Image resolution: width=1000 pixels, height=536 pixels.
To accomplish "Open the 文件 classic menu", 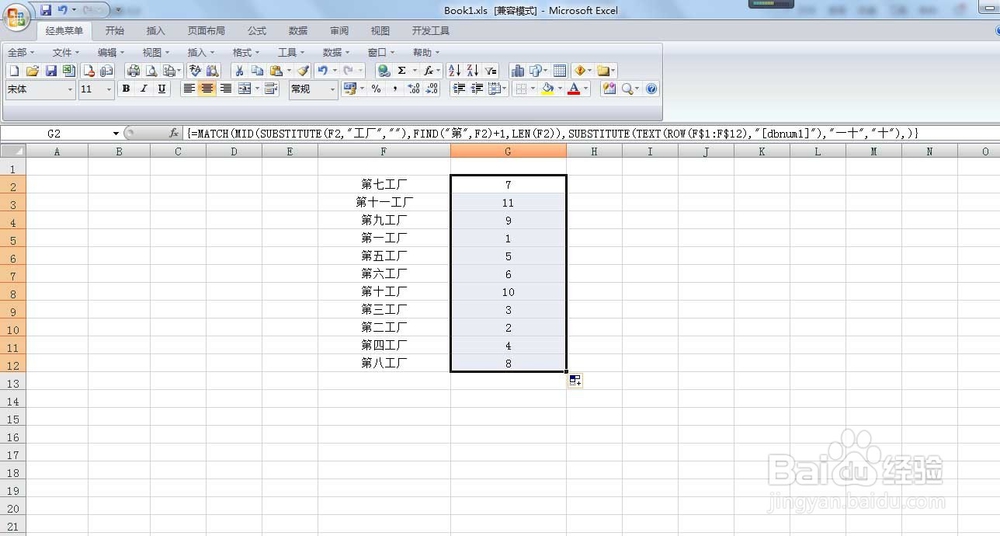I will pos(66,52).
